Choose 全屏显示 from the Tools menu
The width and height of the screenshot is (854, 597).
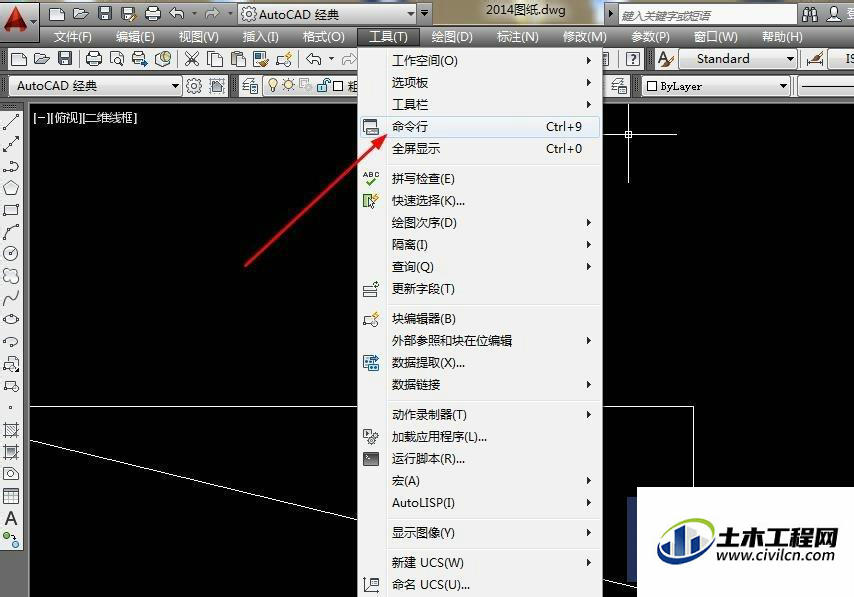[480, 149]
